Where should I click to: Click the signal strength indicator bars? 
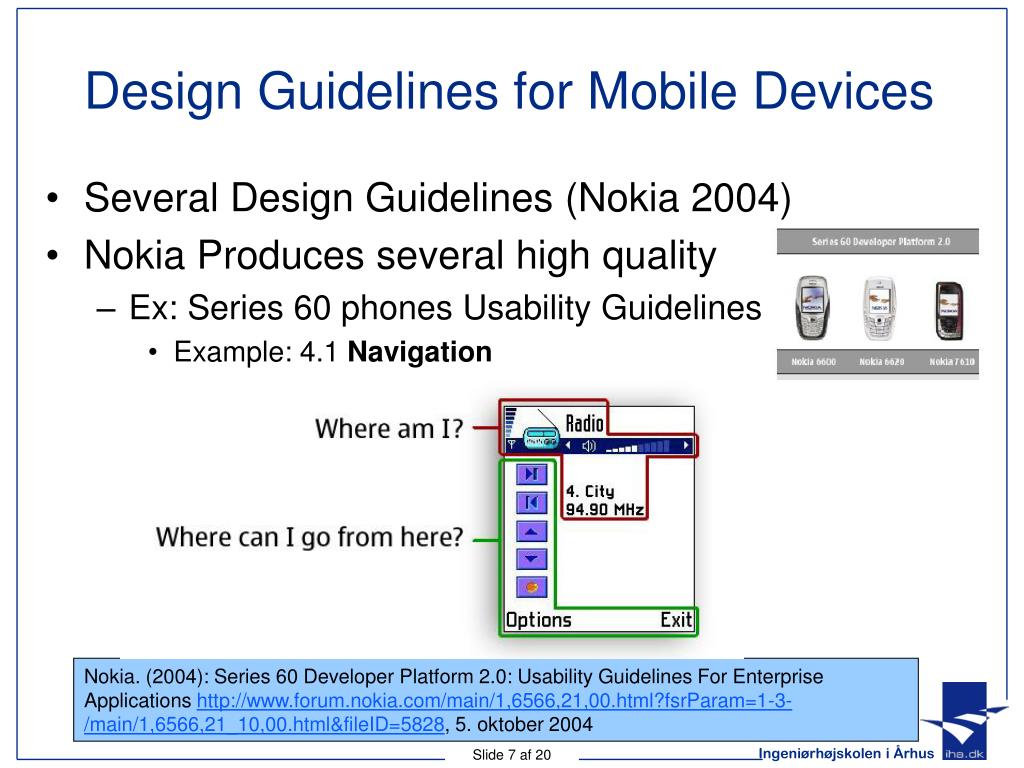[x=511, y=422]
